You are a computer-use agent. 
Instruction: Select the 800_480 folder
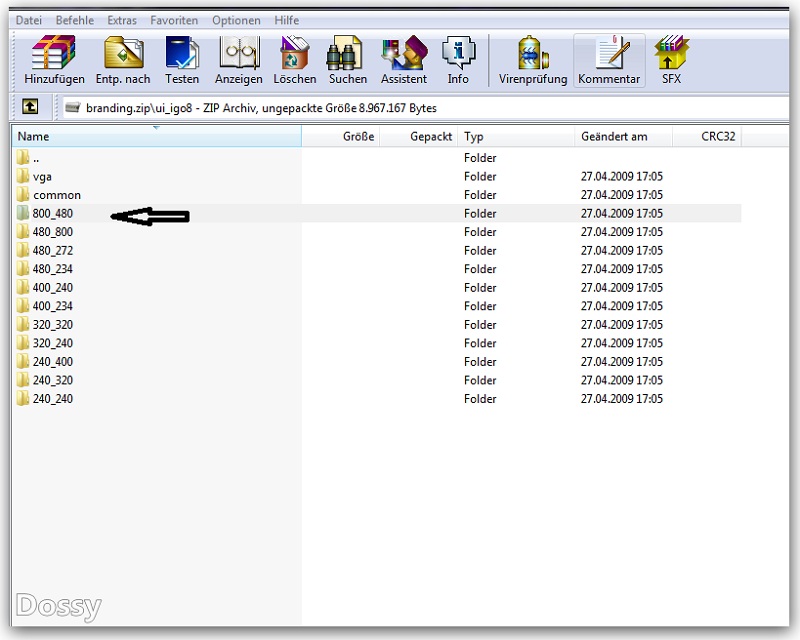[52, 214]
